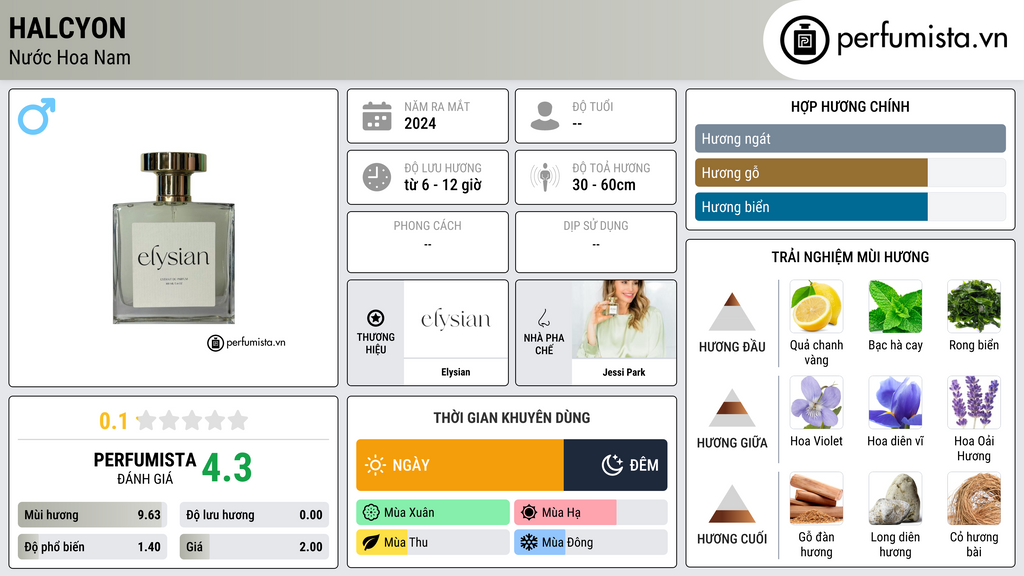The image size is (1024, 576).
Task: Click the Hương giữa pyramid icon
Action: click(732, 408)
